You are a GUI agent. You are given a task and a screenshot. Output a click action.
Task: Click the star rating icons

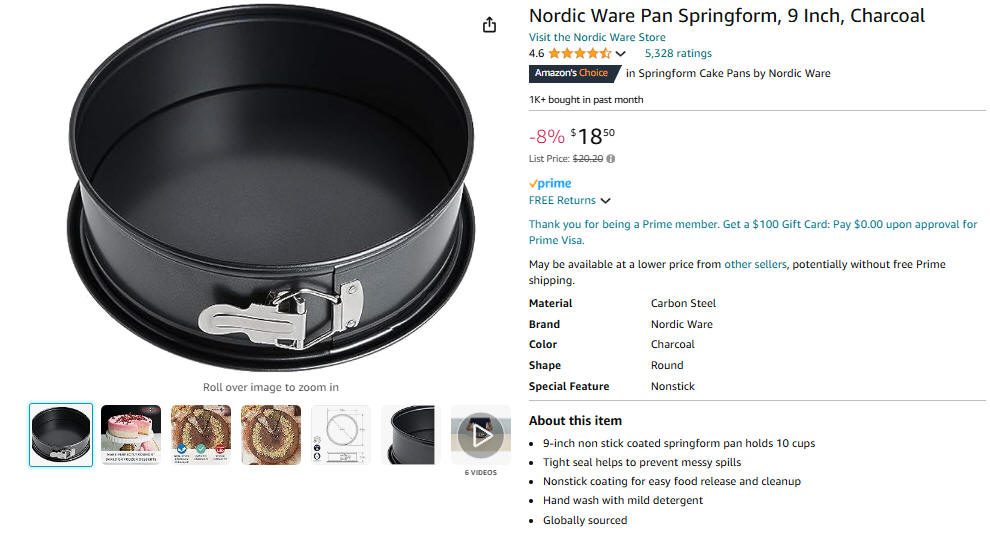point(580,54)
